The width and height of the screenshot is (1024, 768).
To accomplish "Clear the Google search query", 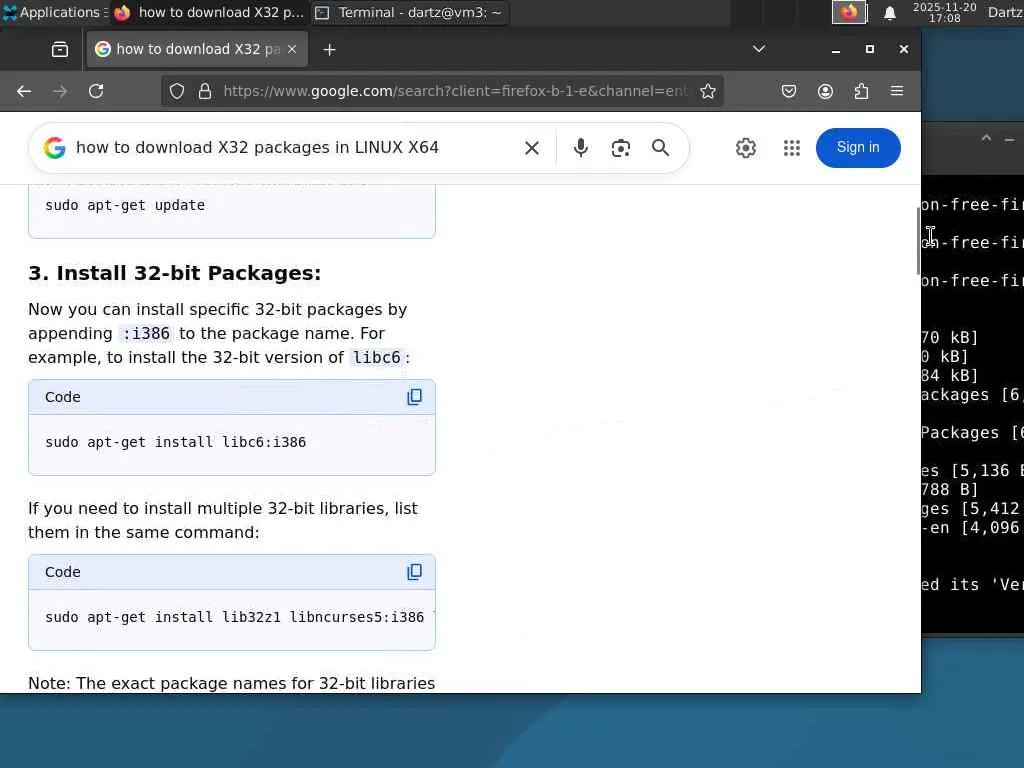I will coord(532,148).
